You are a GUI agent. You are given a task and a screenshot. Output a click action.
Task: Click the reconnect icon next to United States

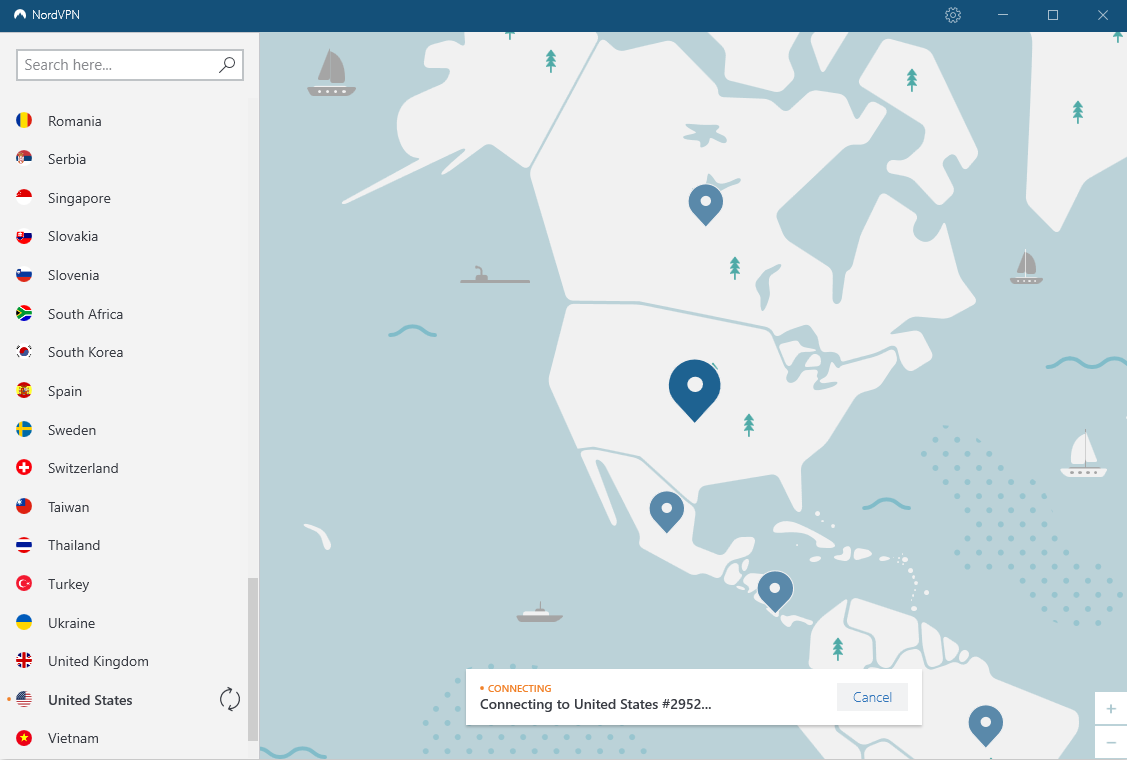[229, 700]
